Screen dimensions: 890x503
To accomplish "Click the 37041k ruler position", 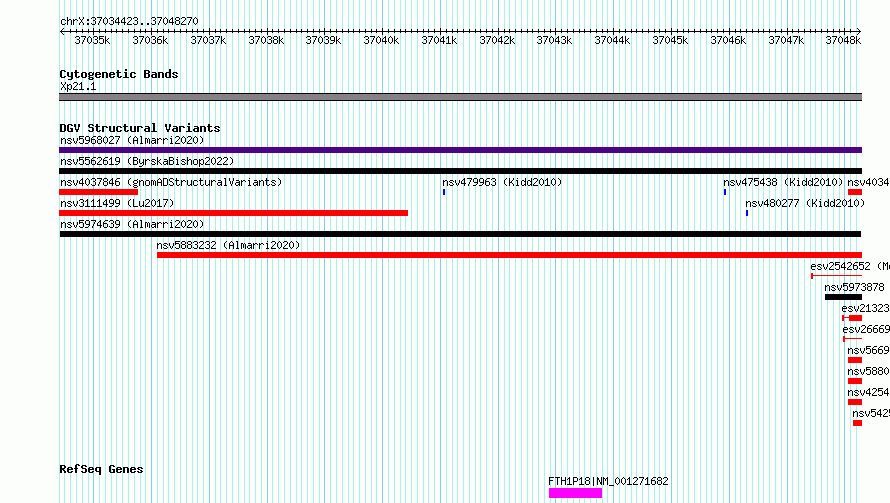I will [x=439, y=40].
